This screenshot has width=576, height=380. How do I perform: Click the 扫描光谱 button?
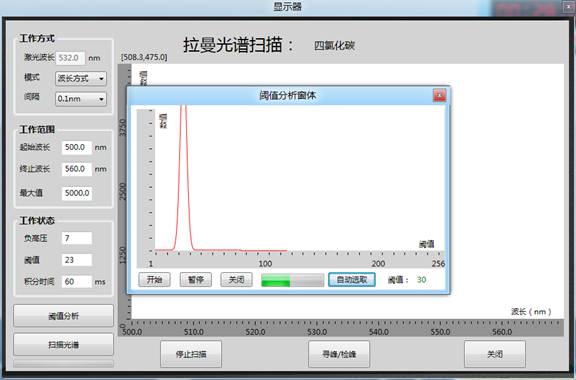(64, 345)
